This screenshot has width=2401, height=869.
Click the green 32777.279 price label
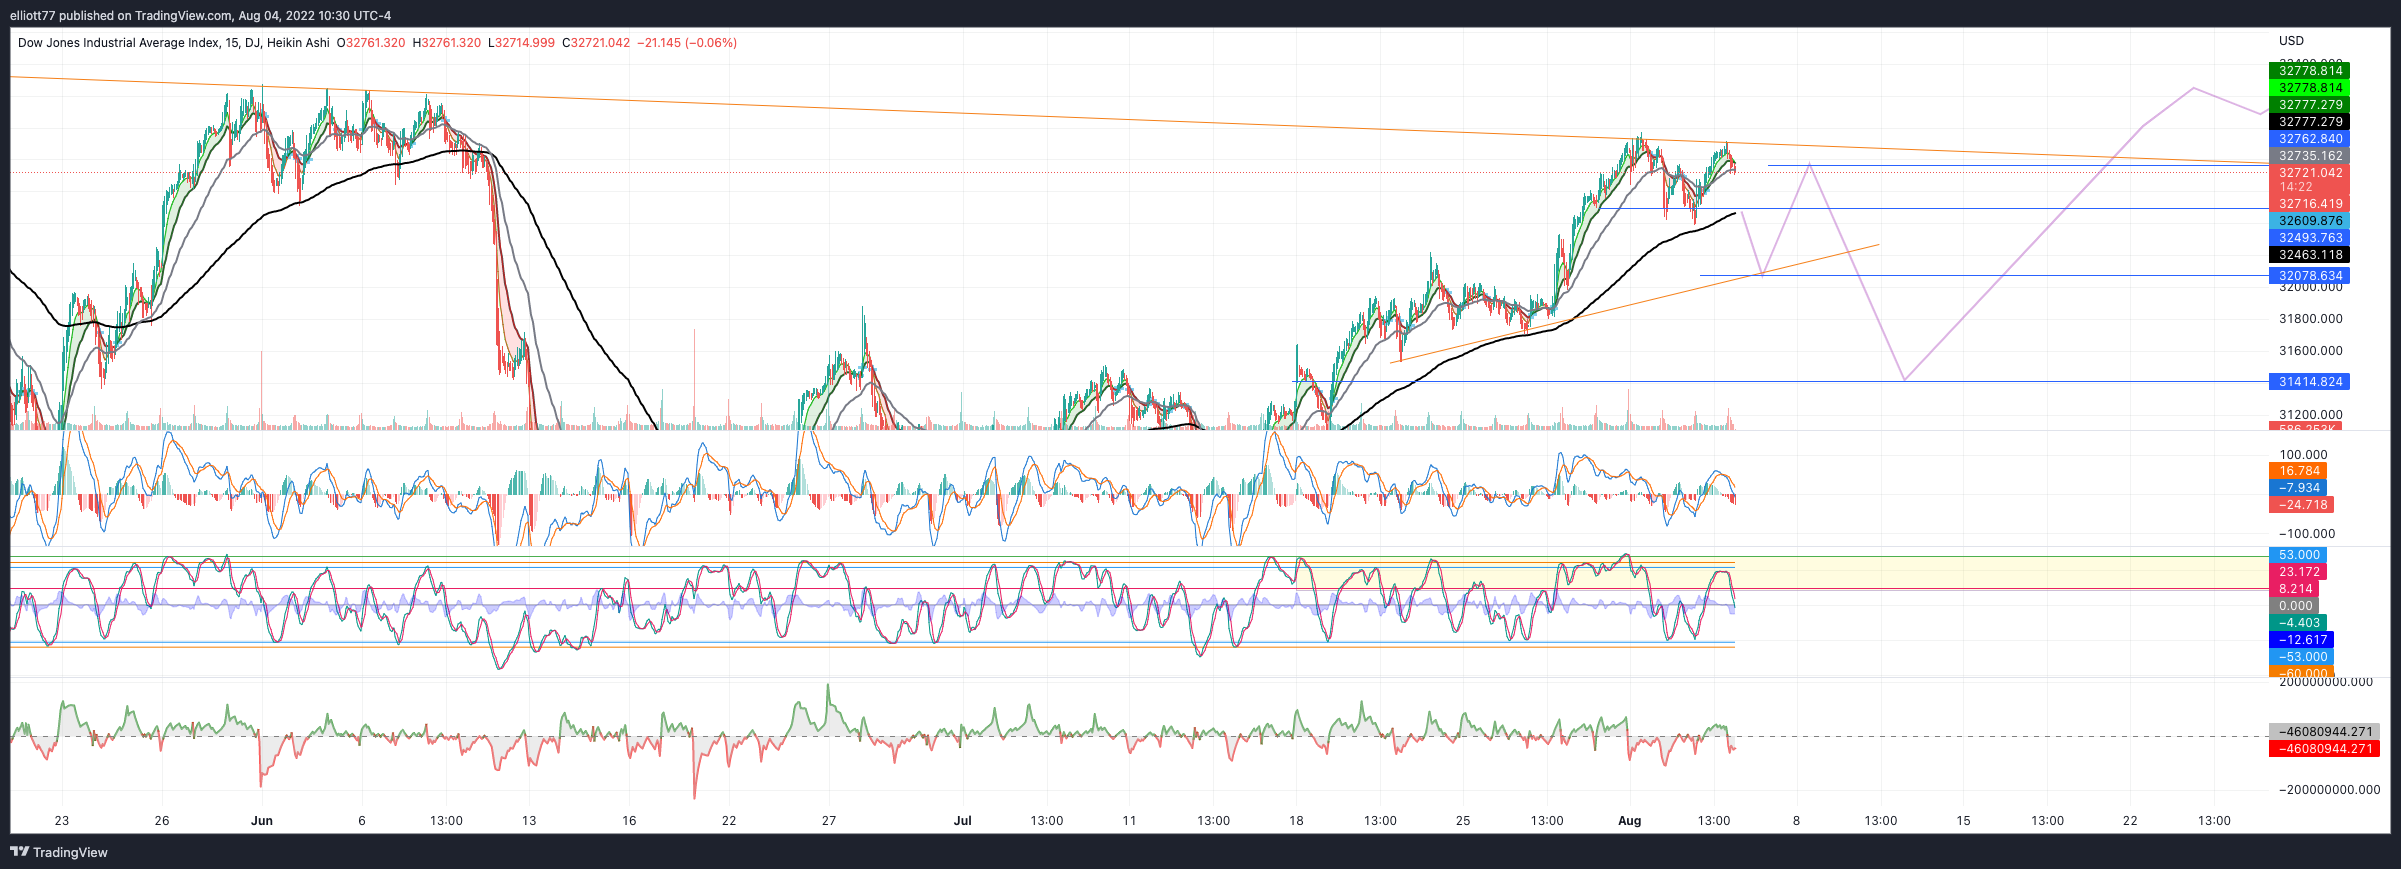point(2310,105)
